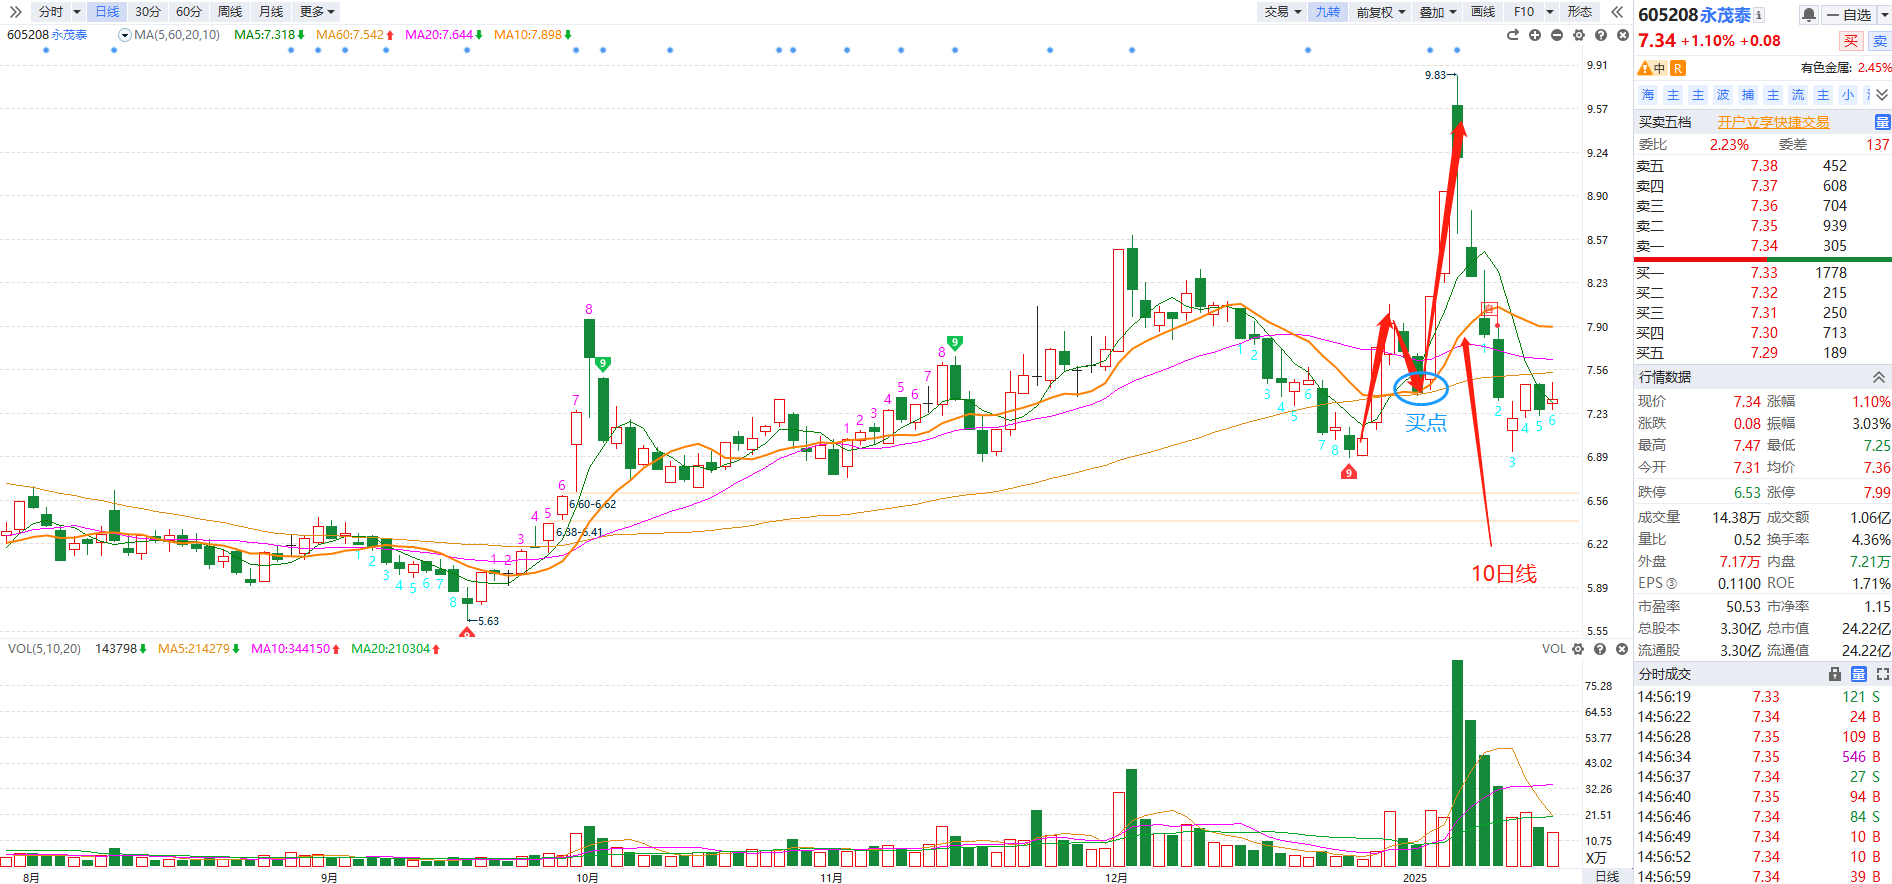
Task: Click the 有色金属 sector label
Action: [x=1826, y=68]
